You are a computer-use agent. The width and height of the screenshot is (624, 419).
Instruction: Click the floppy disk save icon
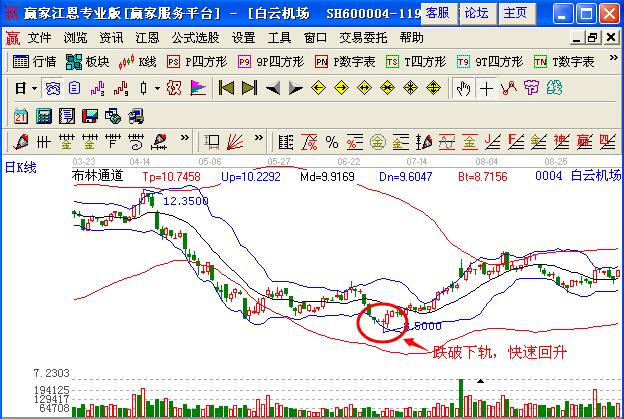click(90, 116)
